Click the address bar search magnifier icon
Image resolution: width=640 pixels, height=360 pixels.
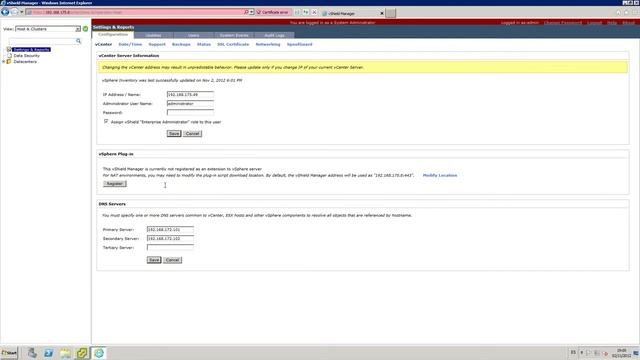click(x=246, y=12)
